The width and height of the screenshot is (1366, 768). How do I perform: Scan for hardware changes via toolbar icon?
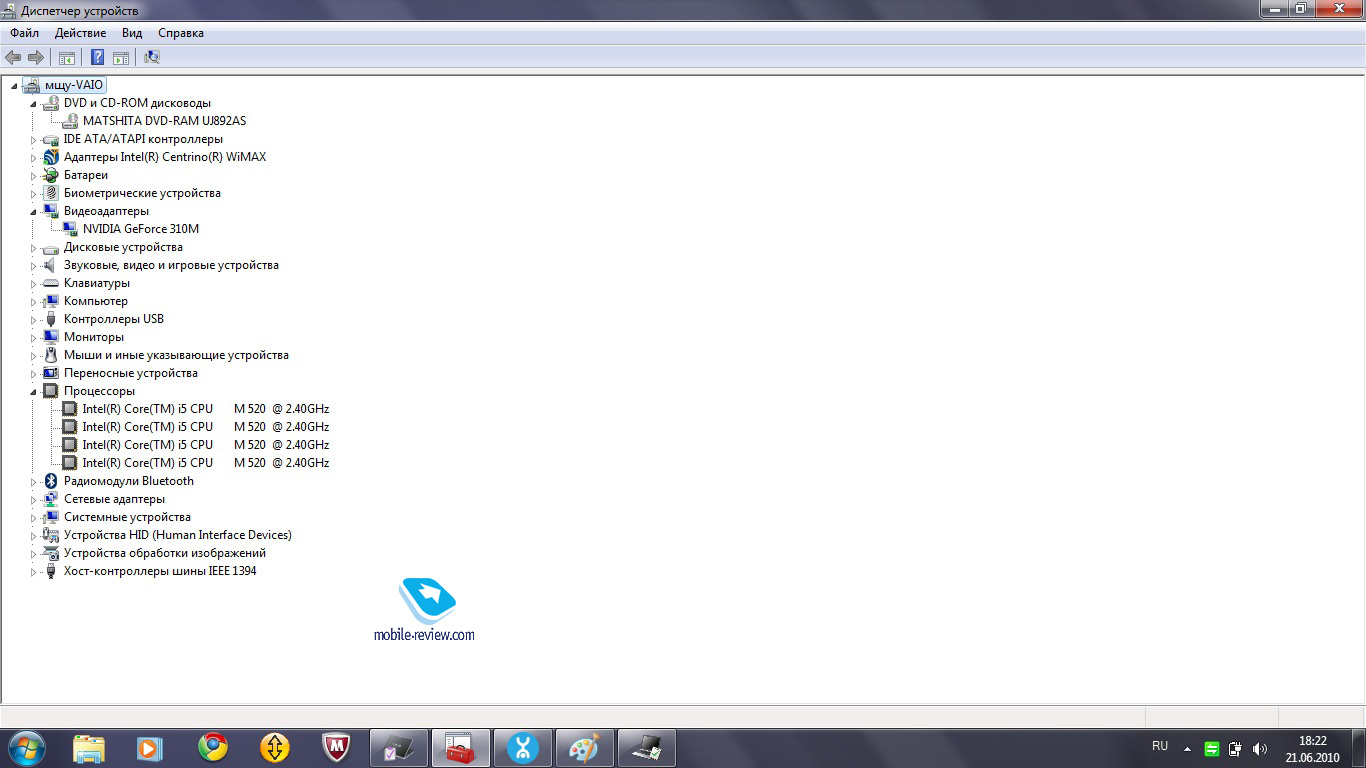click(x=152, y=57)
